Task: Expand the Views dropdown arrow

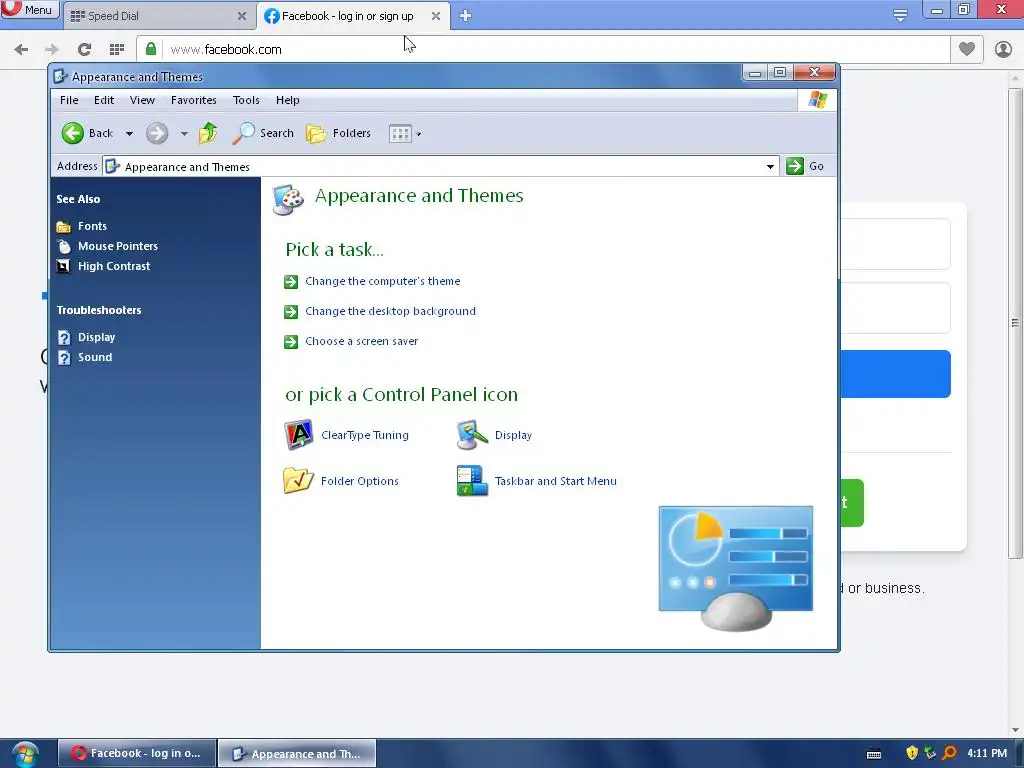Action: click(419, 135)
